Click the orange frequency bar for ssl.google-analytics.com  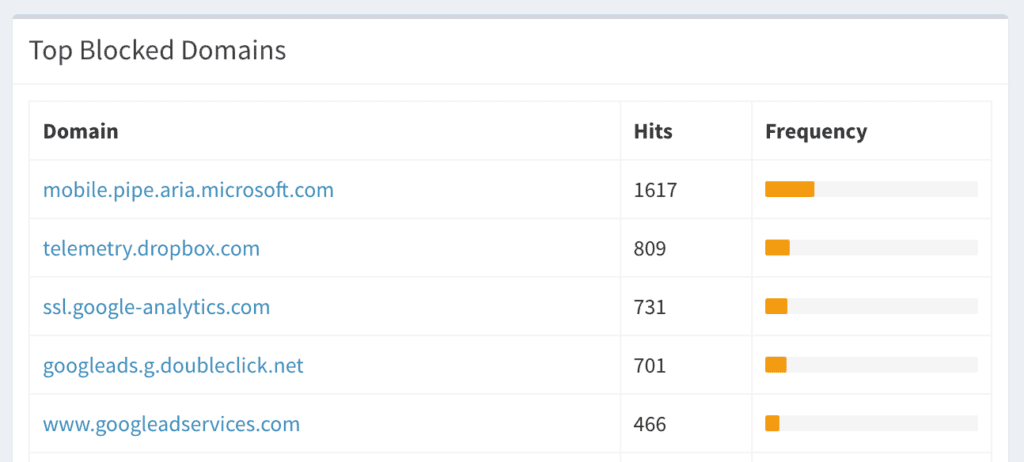[776, 306]
